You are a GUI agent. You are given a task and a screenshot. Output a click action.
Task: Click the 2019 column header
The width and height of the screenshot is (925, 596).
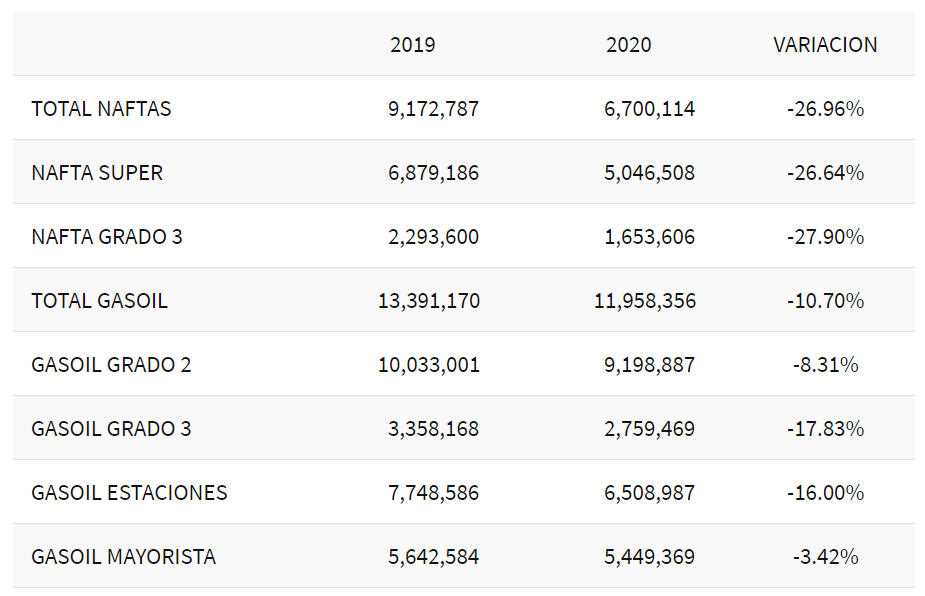pos(413,45)
